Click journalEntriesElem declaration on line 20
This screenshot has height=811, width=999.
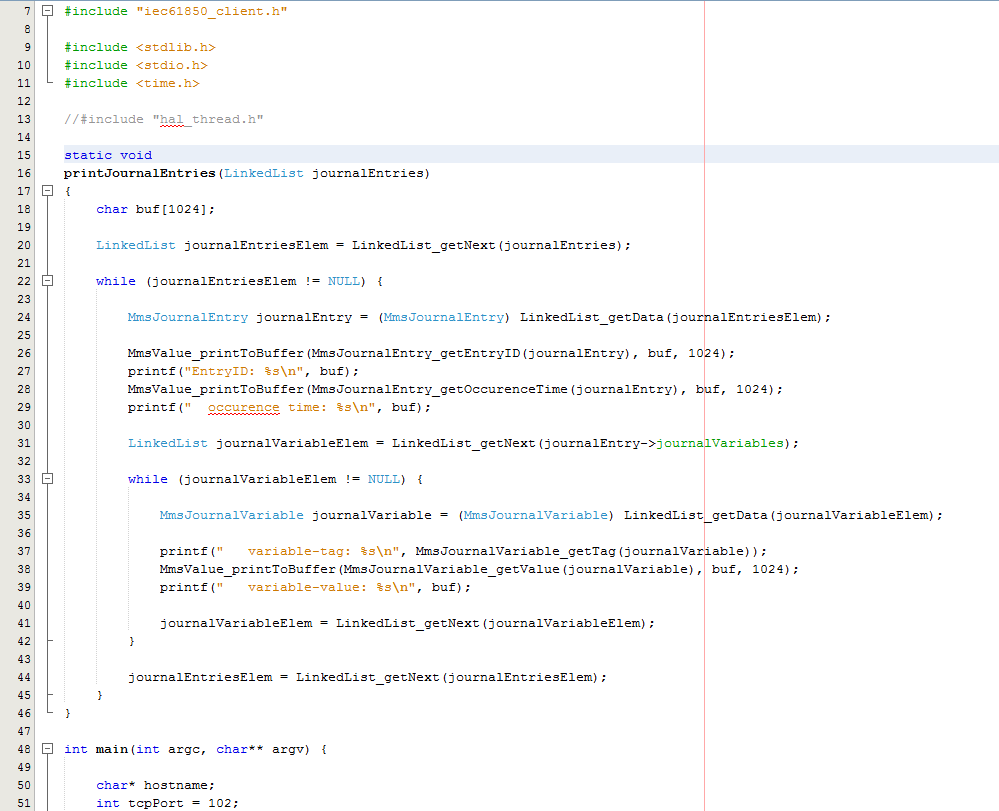click(256, 245)
